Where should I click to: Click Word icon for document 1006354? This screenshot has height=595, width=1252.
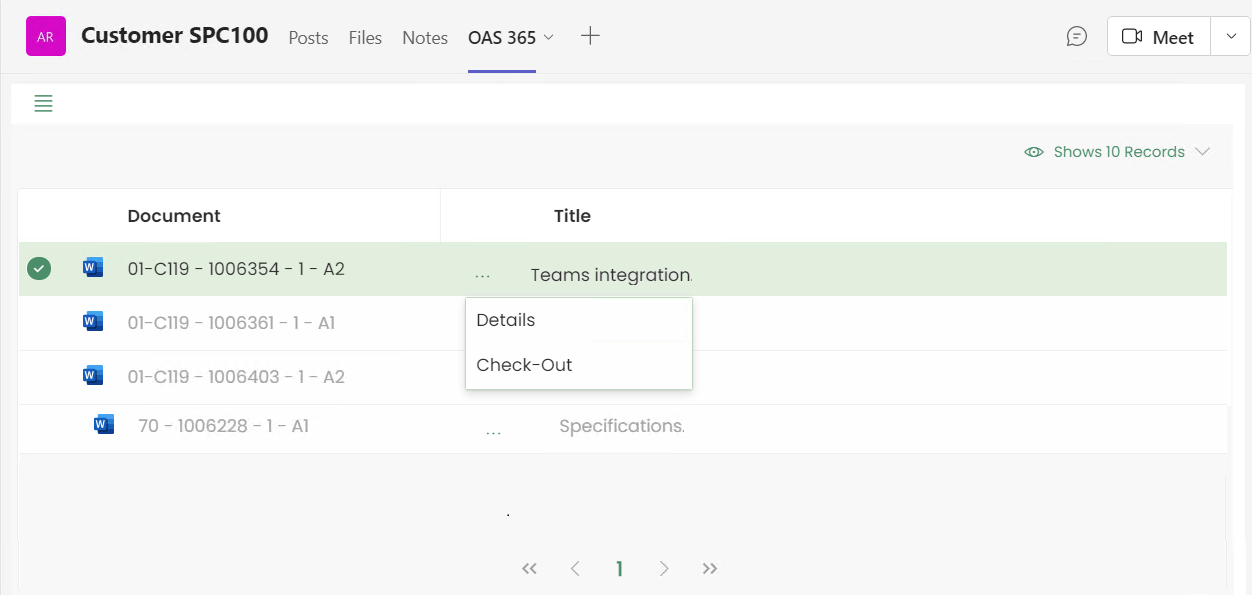pyautogui.click(x=93, y=268)
